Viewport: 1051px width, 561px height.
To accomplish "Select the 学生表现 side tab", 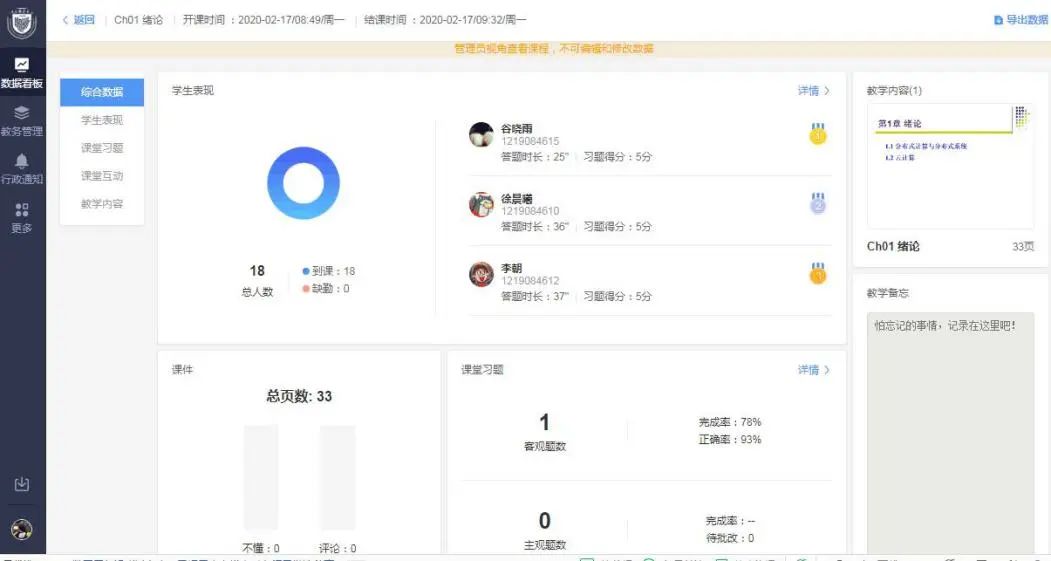I will [x=102, y=120].
